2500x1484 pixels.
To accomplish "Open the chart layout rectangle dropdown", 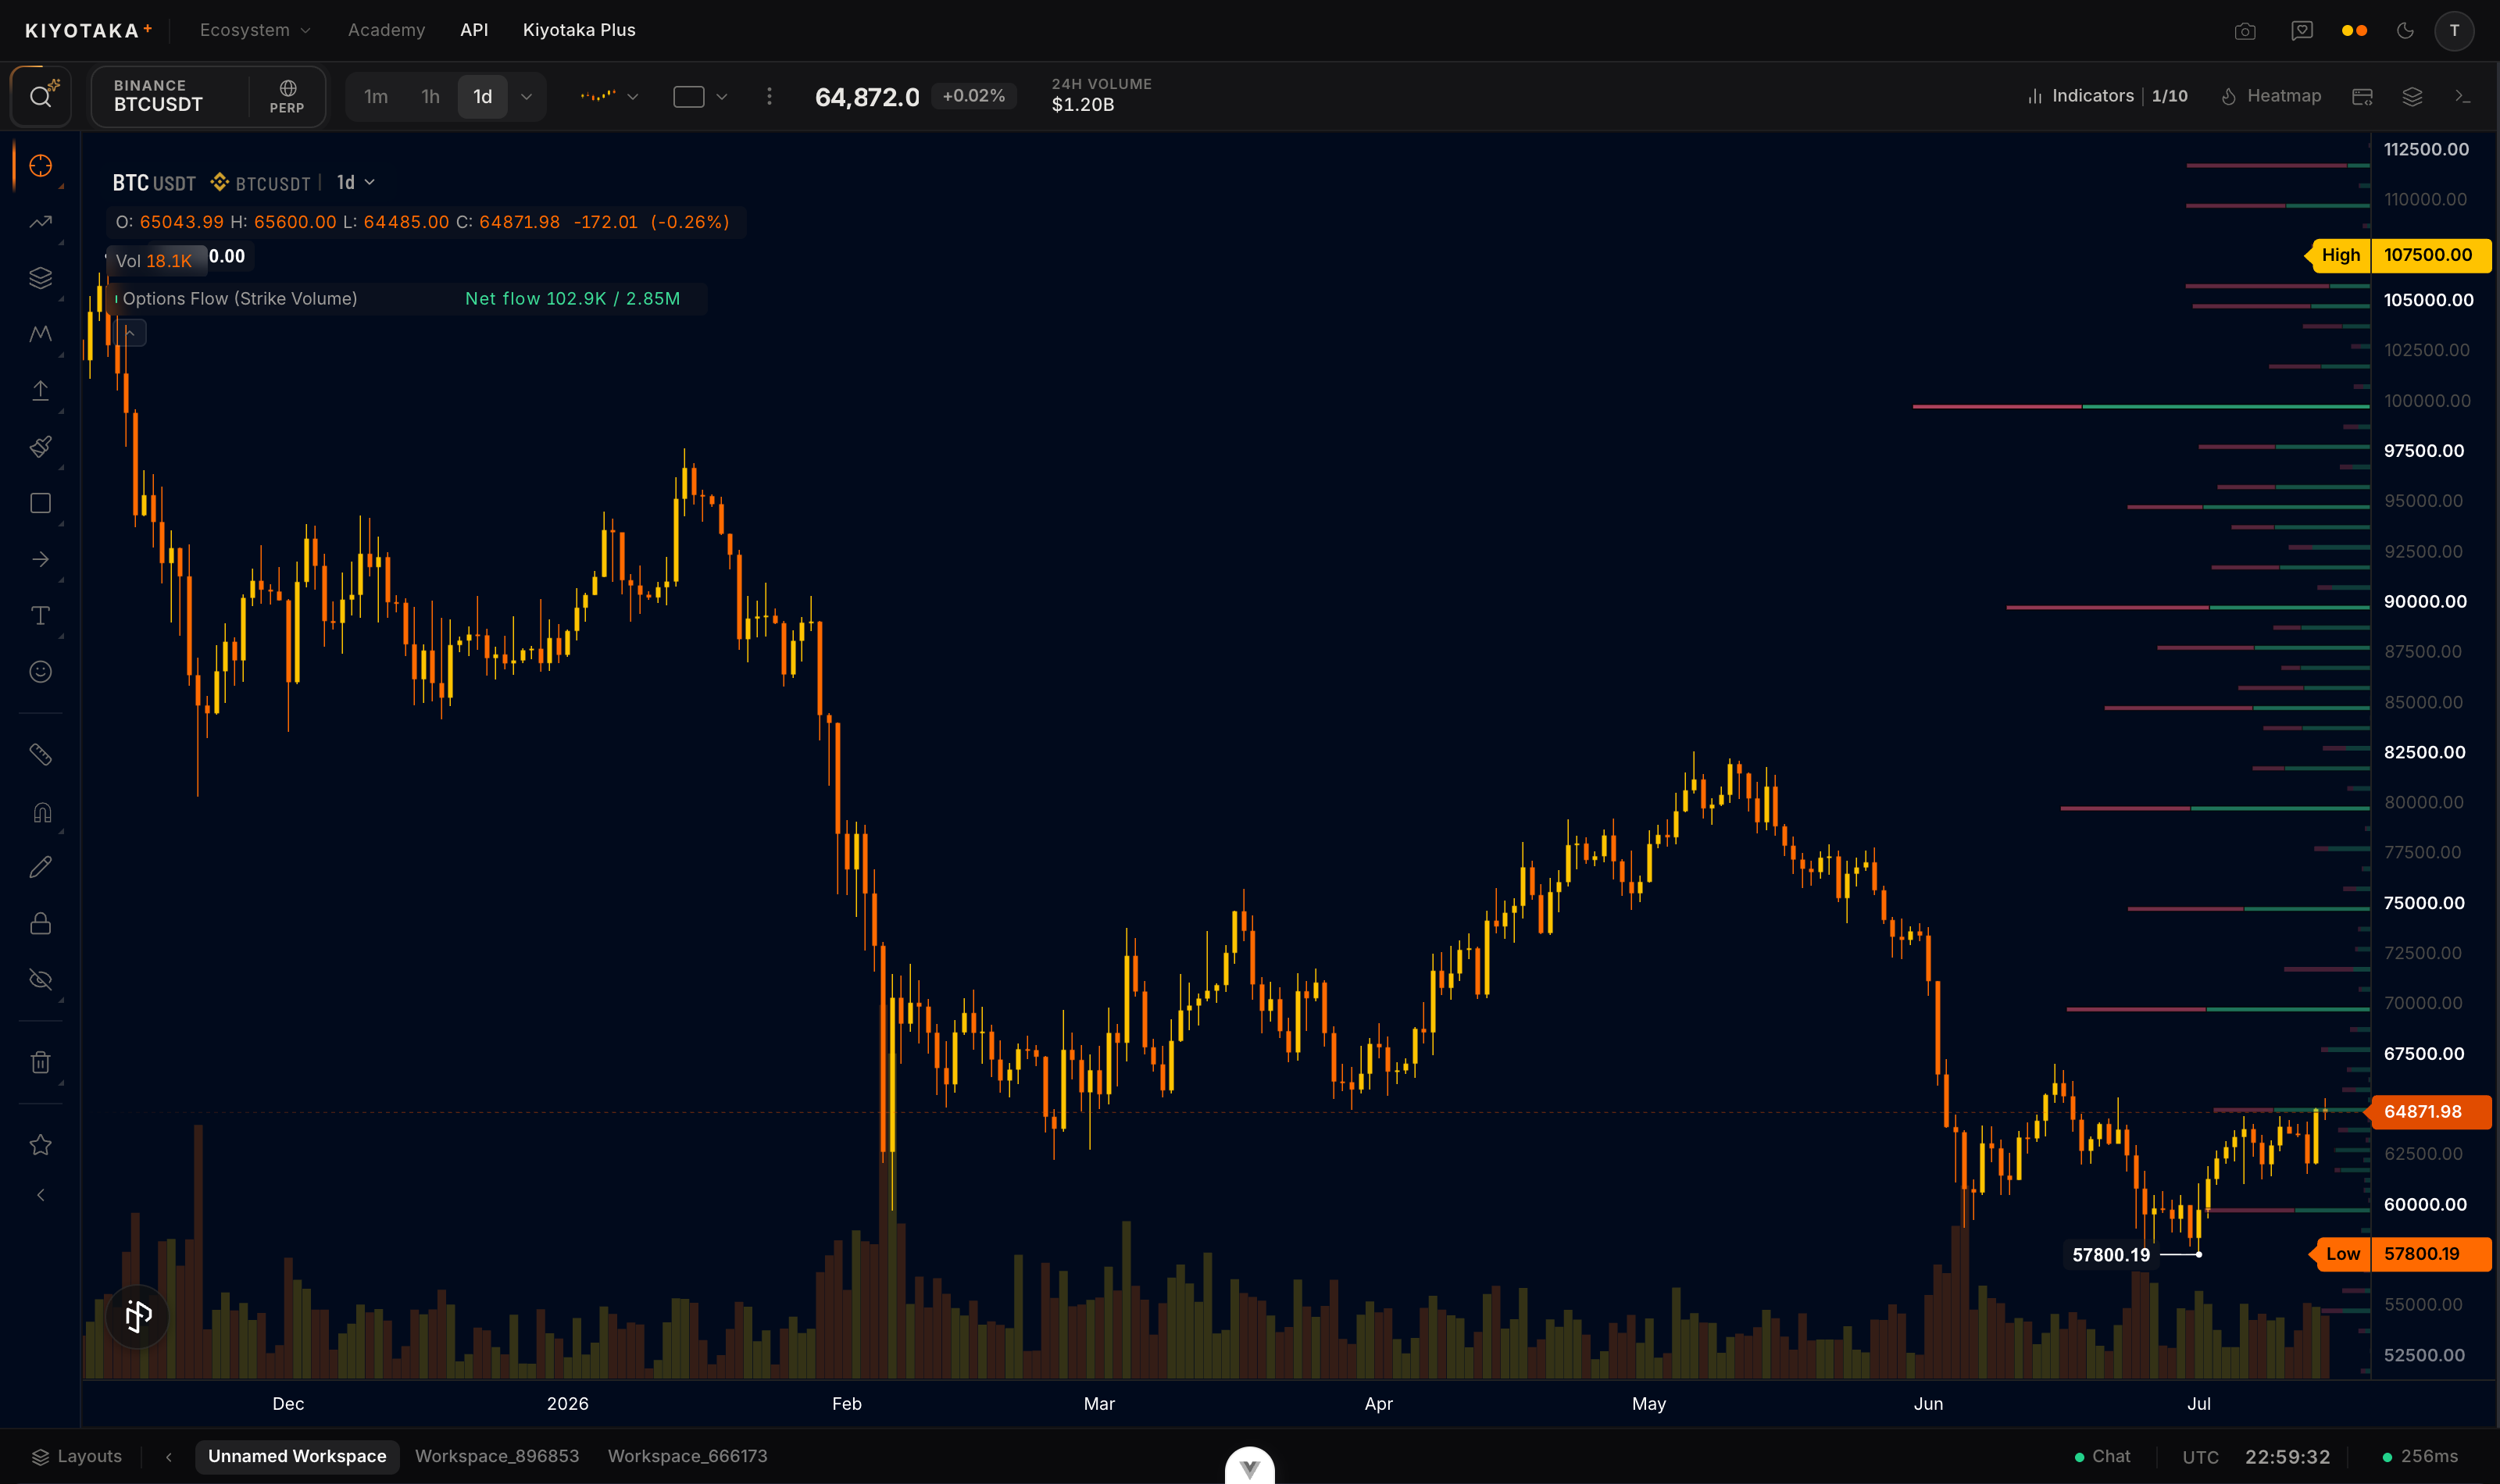I will click(700, 97).
